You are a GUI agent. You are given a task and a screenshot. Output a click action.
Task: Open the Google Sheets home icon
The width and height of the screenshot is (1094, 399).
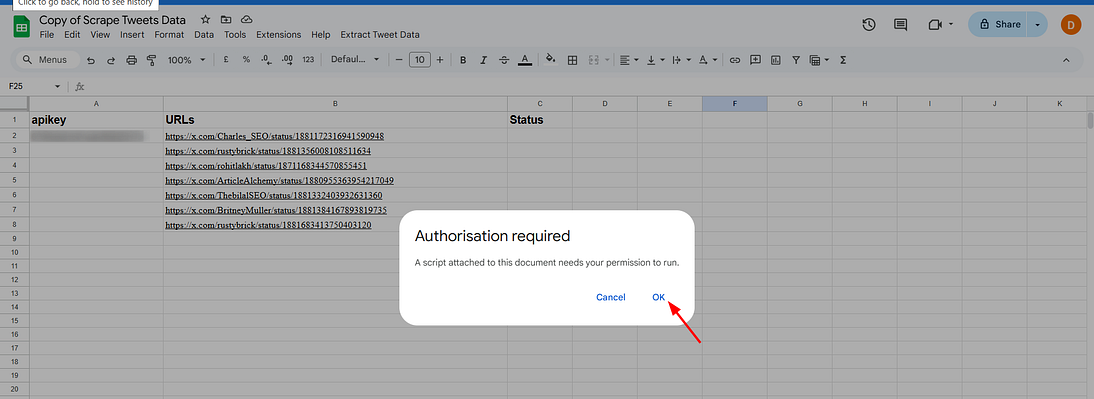[x=22, y=28]
